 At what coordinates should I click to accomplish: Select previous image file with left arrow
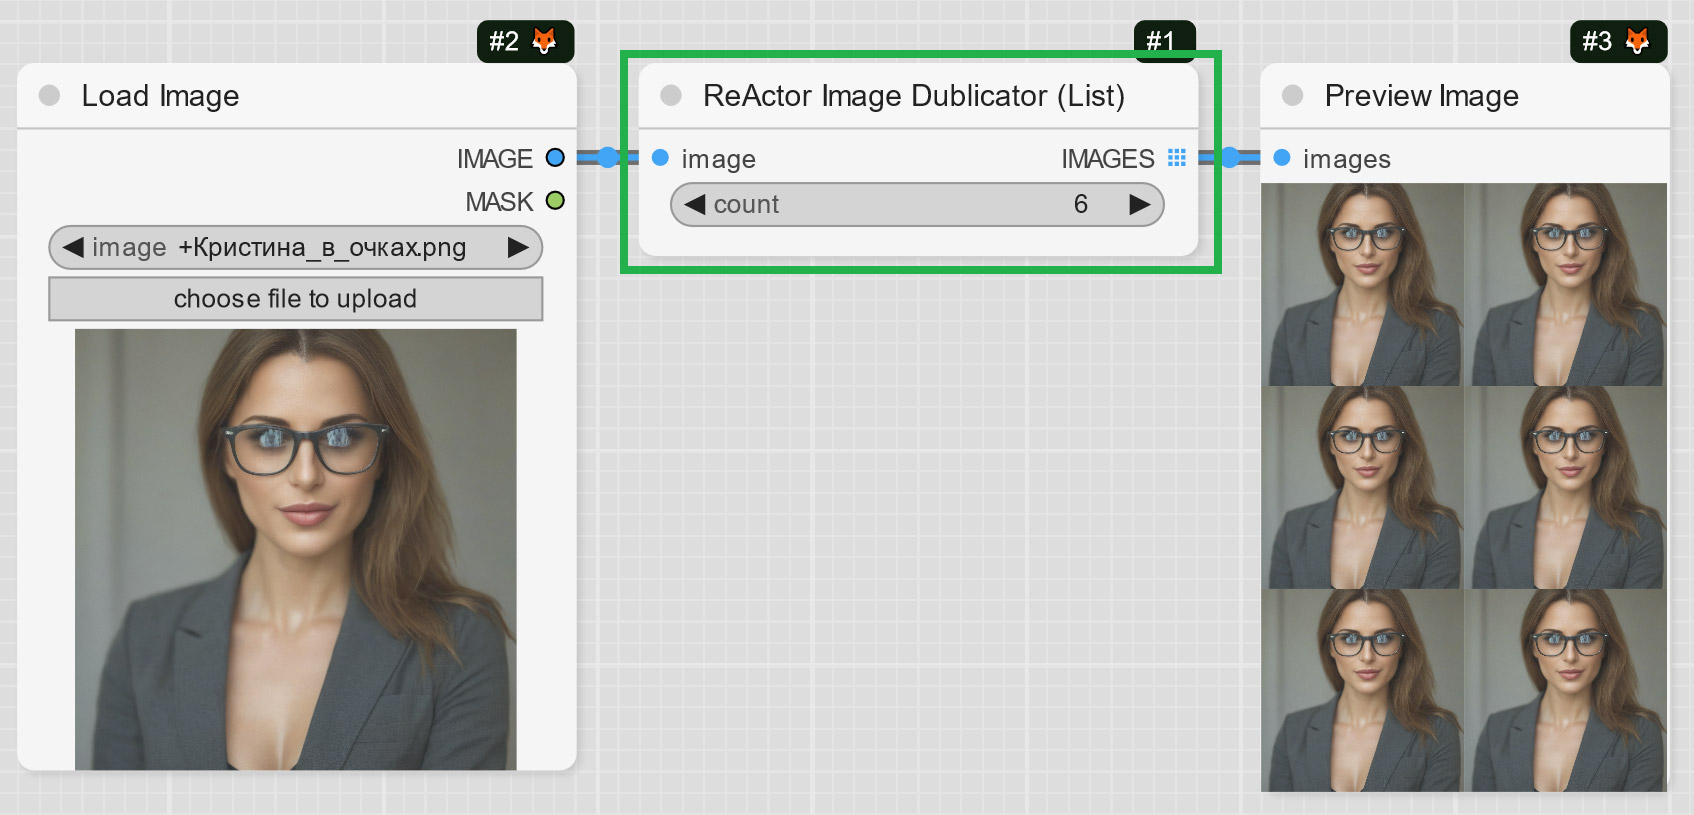(x=72, y=247)
